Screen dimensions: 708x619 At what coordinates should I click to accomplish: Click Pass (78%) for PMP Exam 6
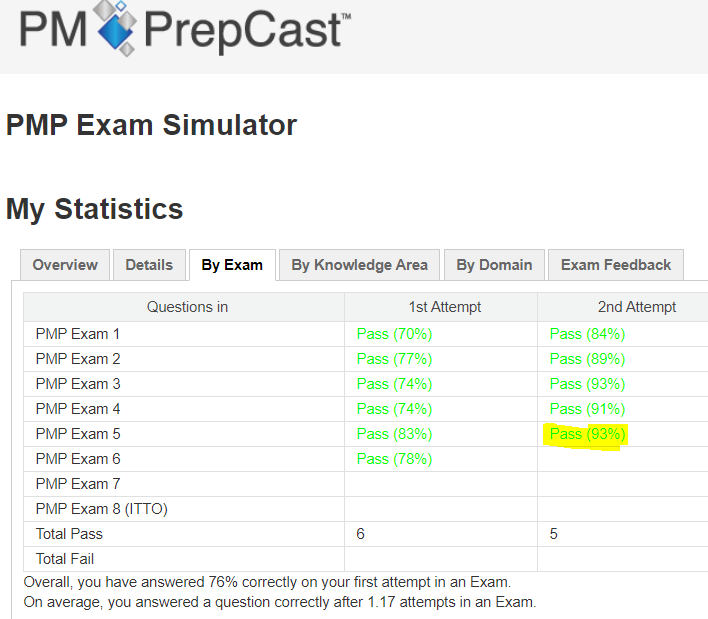coord(395,459)
